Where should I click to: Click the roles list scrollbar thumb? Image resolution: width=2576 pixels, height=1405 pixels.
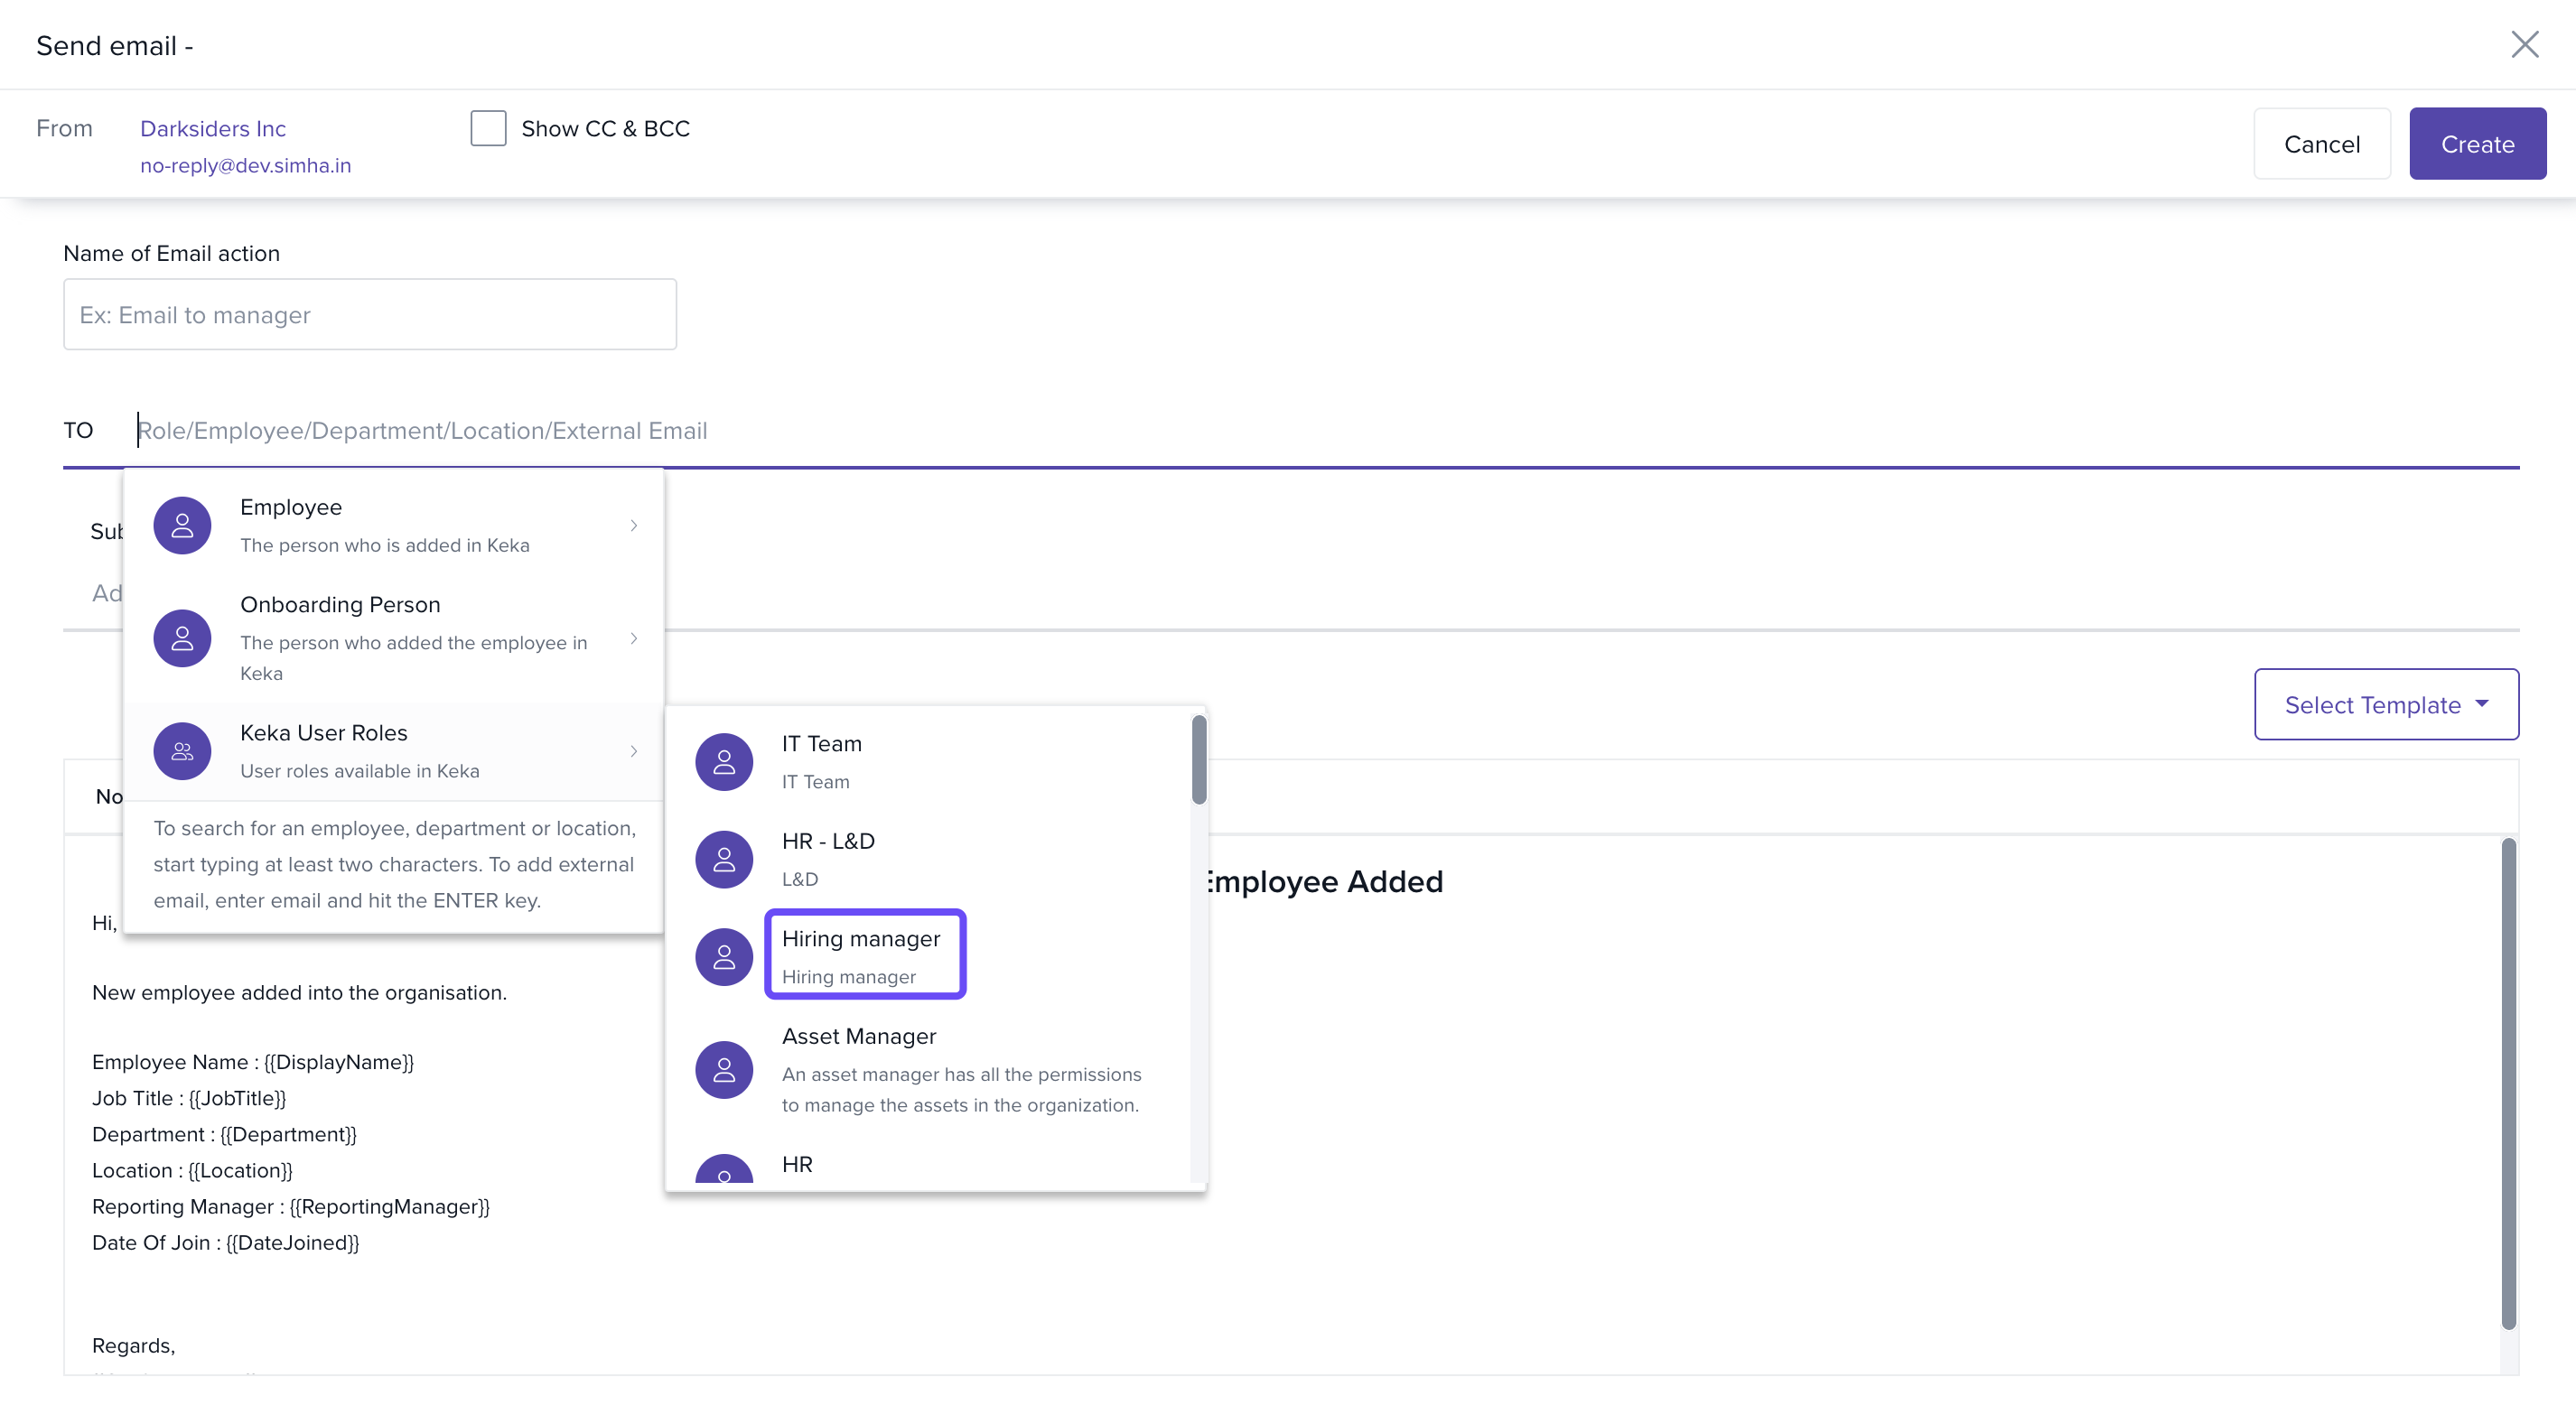click(1198, 760)
